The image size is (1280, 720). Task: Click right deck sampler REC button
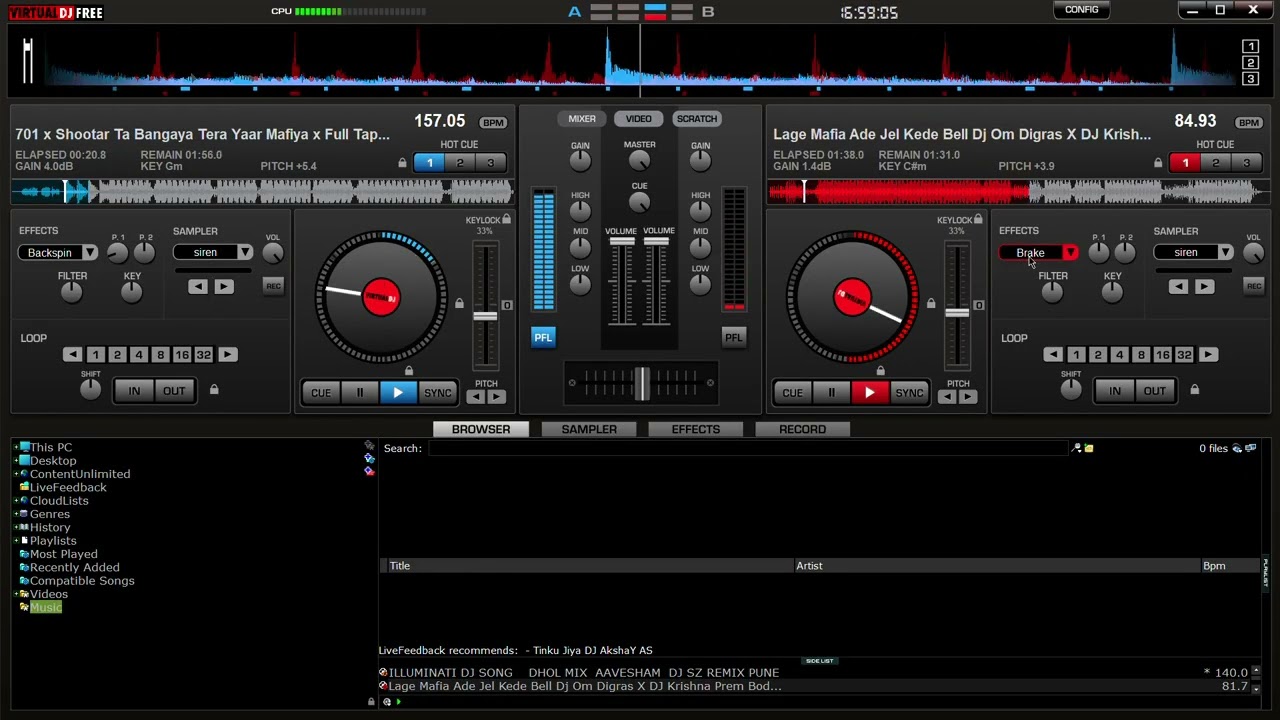1253,287
